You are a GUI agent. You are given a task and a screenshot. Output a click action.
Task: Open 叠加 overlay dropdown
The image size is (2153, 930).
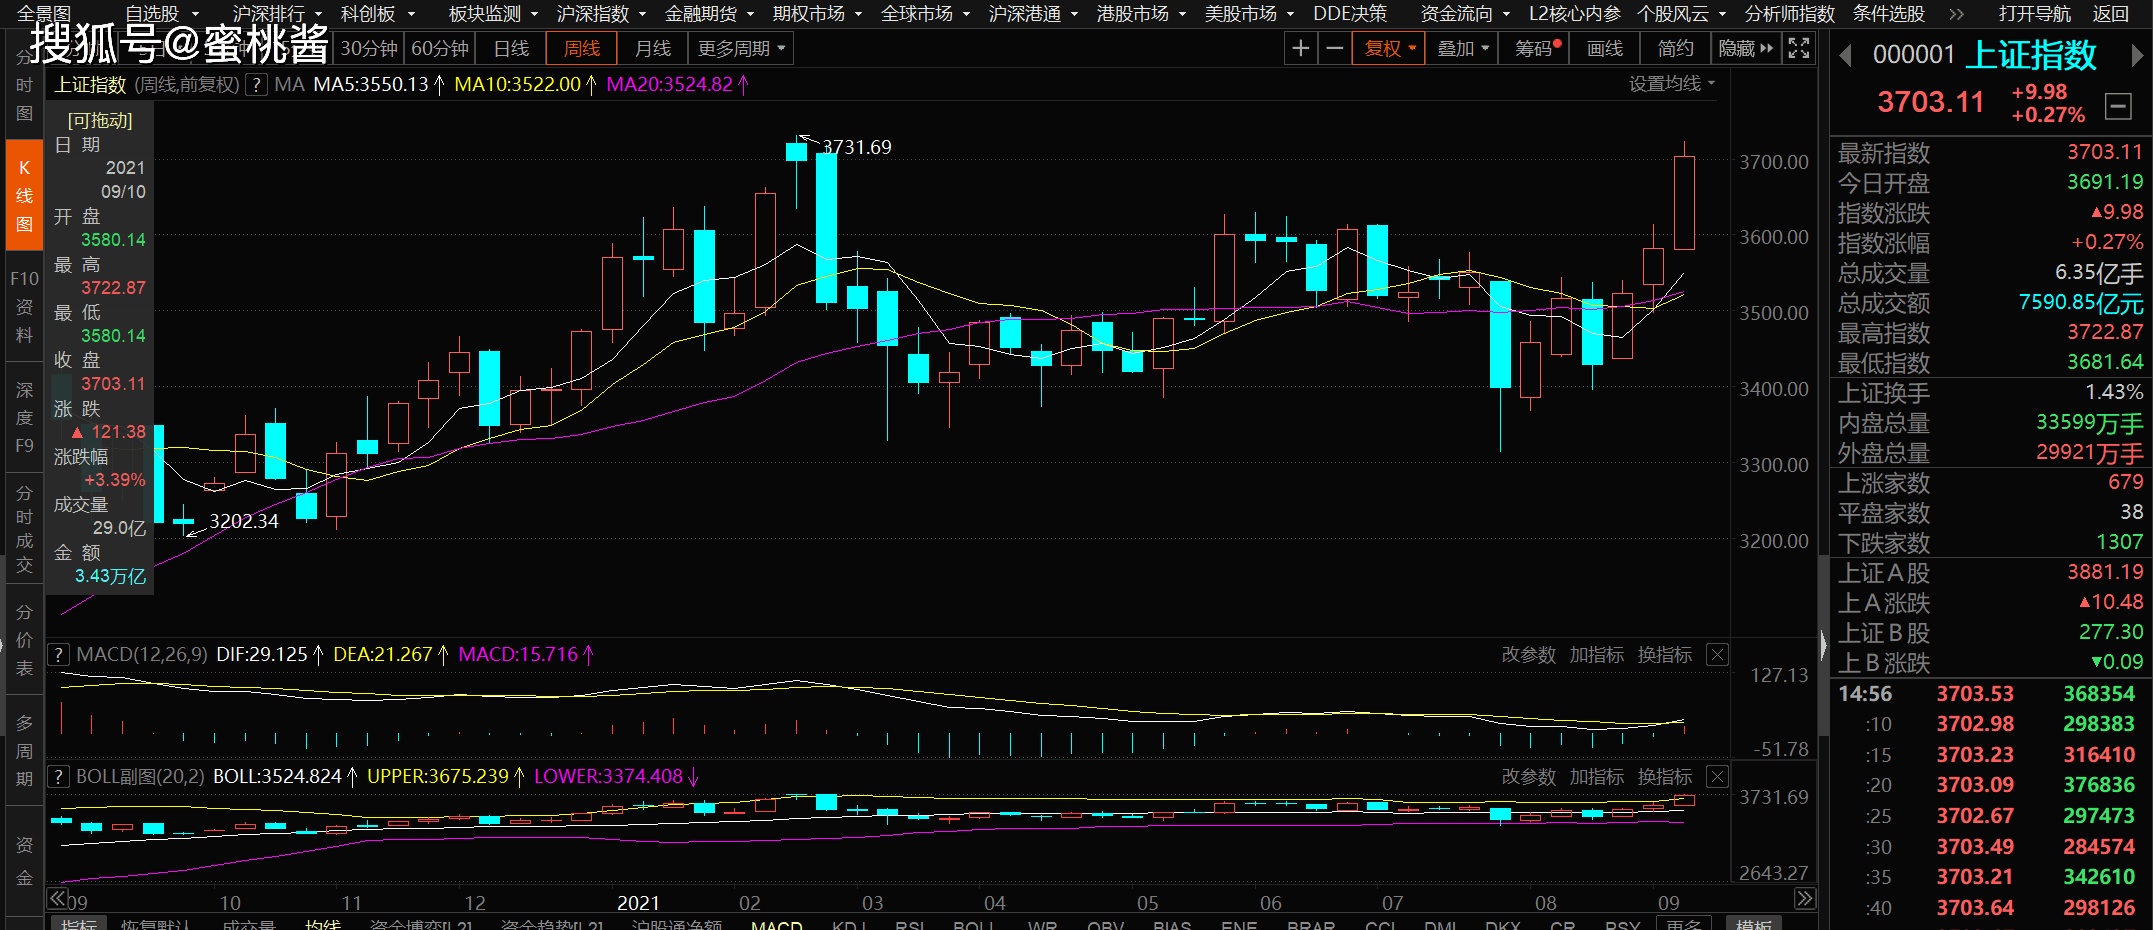click(1462, 48)
